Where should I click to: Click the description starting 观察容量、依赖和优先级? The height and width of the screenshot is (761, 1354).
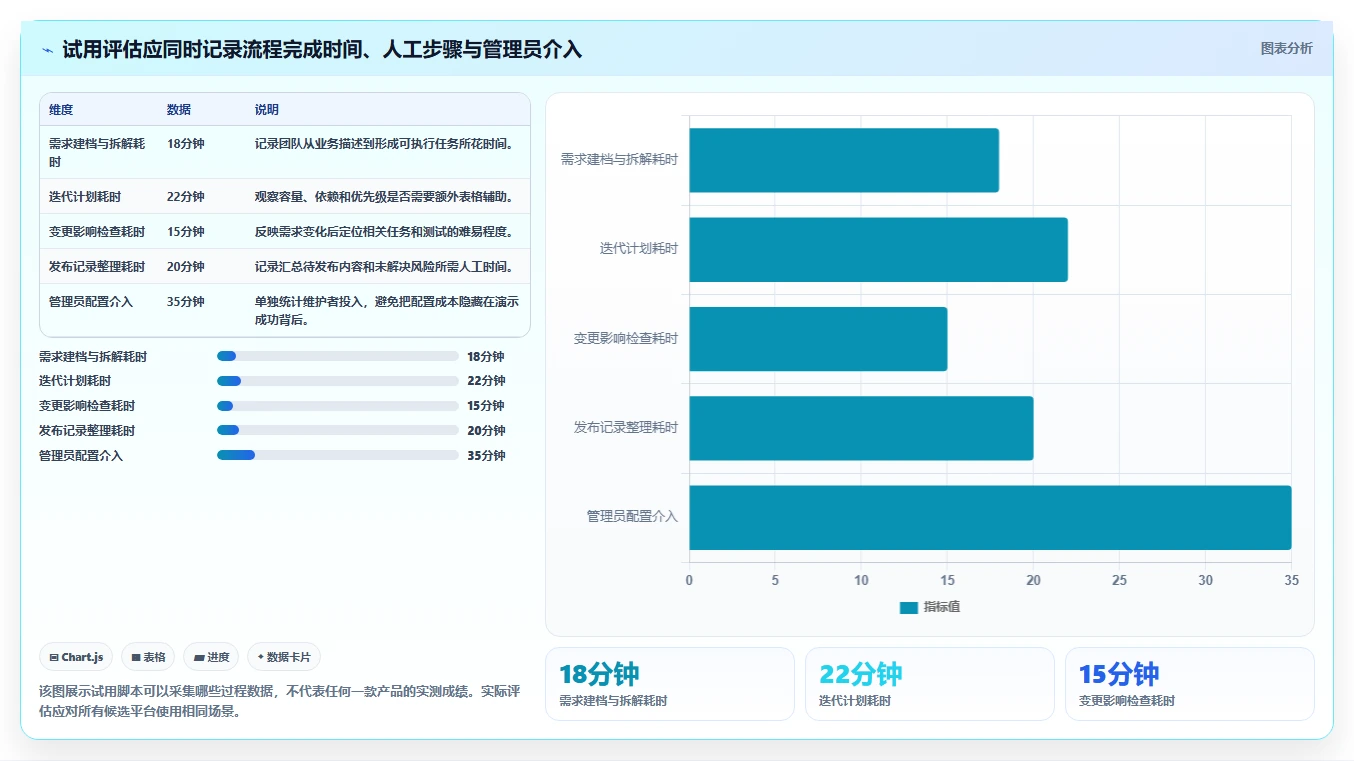point(385,197)
